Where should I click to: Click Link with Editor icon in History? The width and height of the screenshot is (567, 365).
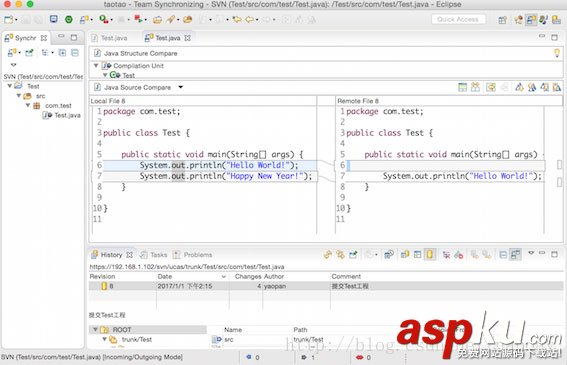(340, 255)
